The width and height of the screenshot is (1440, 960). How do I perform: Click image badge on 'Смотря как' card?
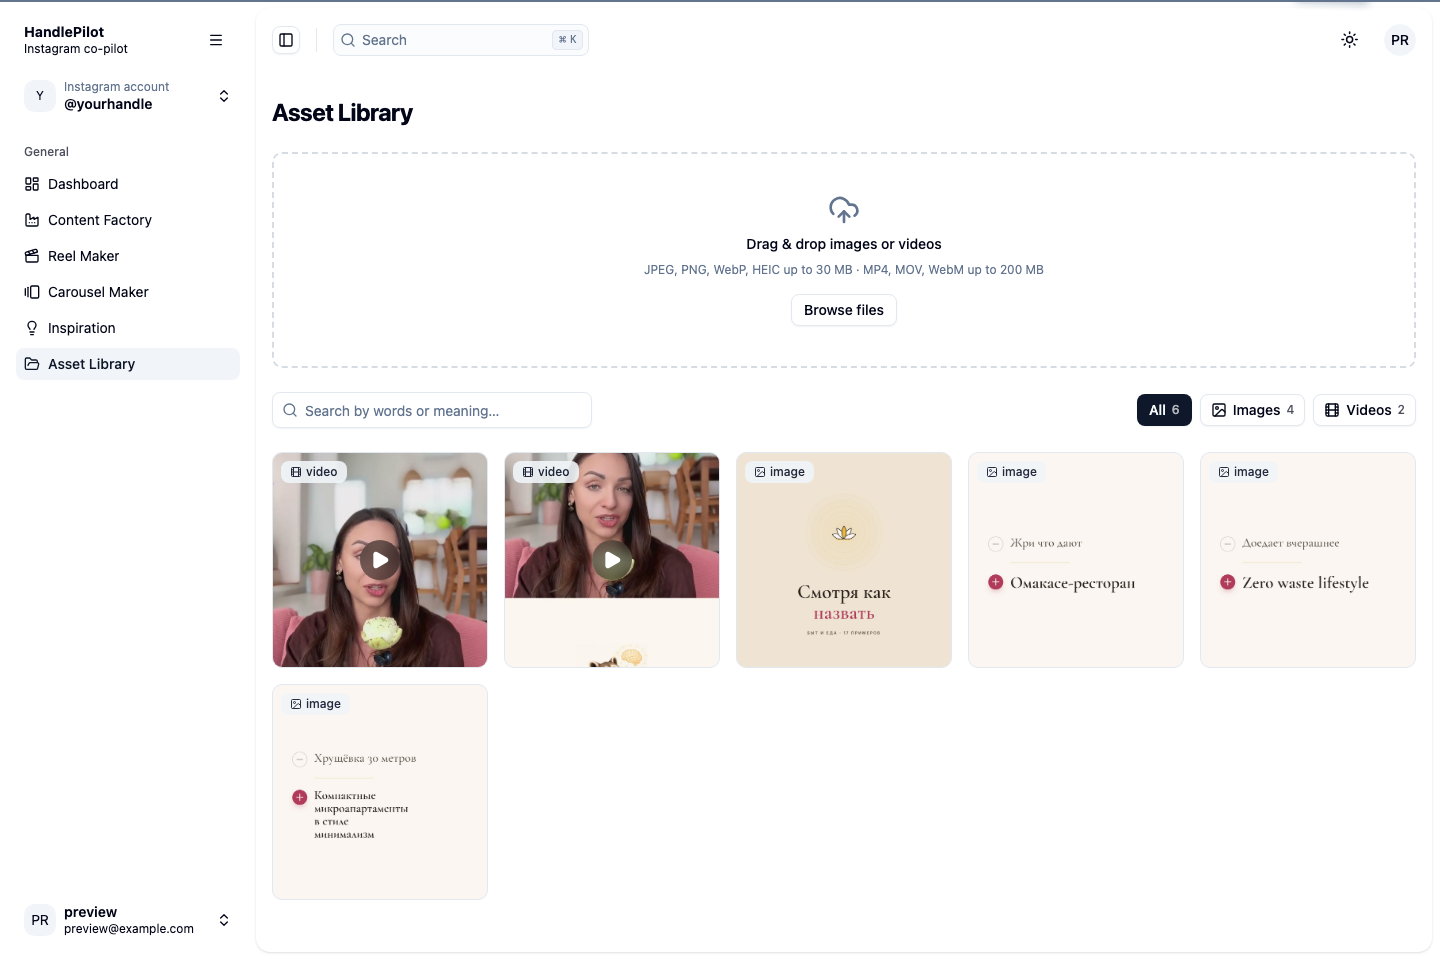779,472
